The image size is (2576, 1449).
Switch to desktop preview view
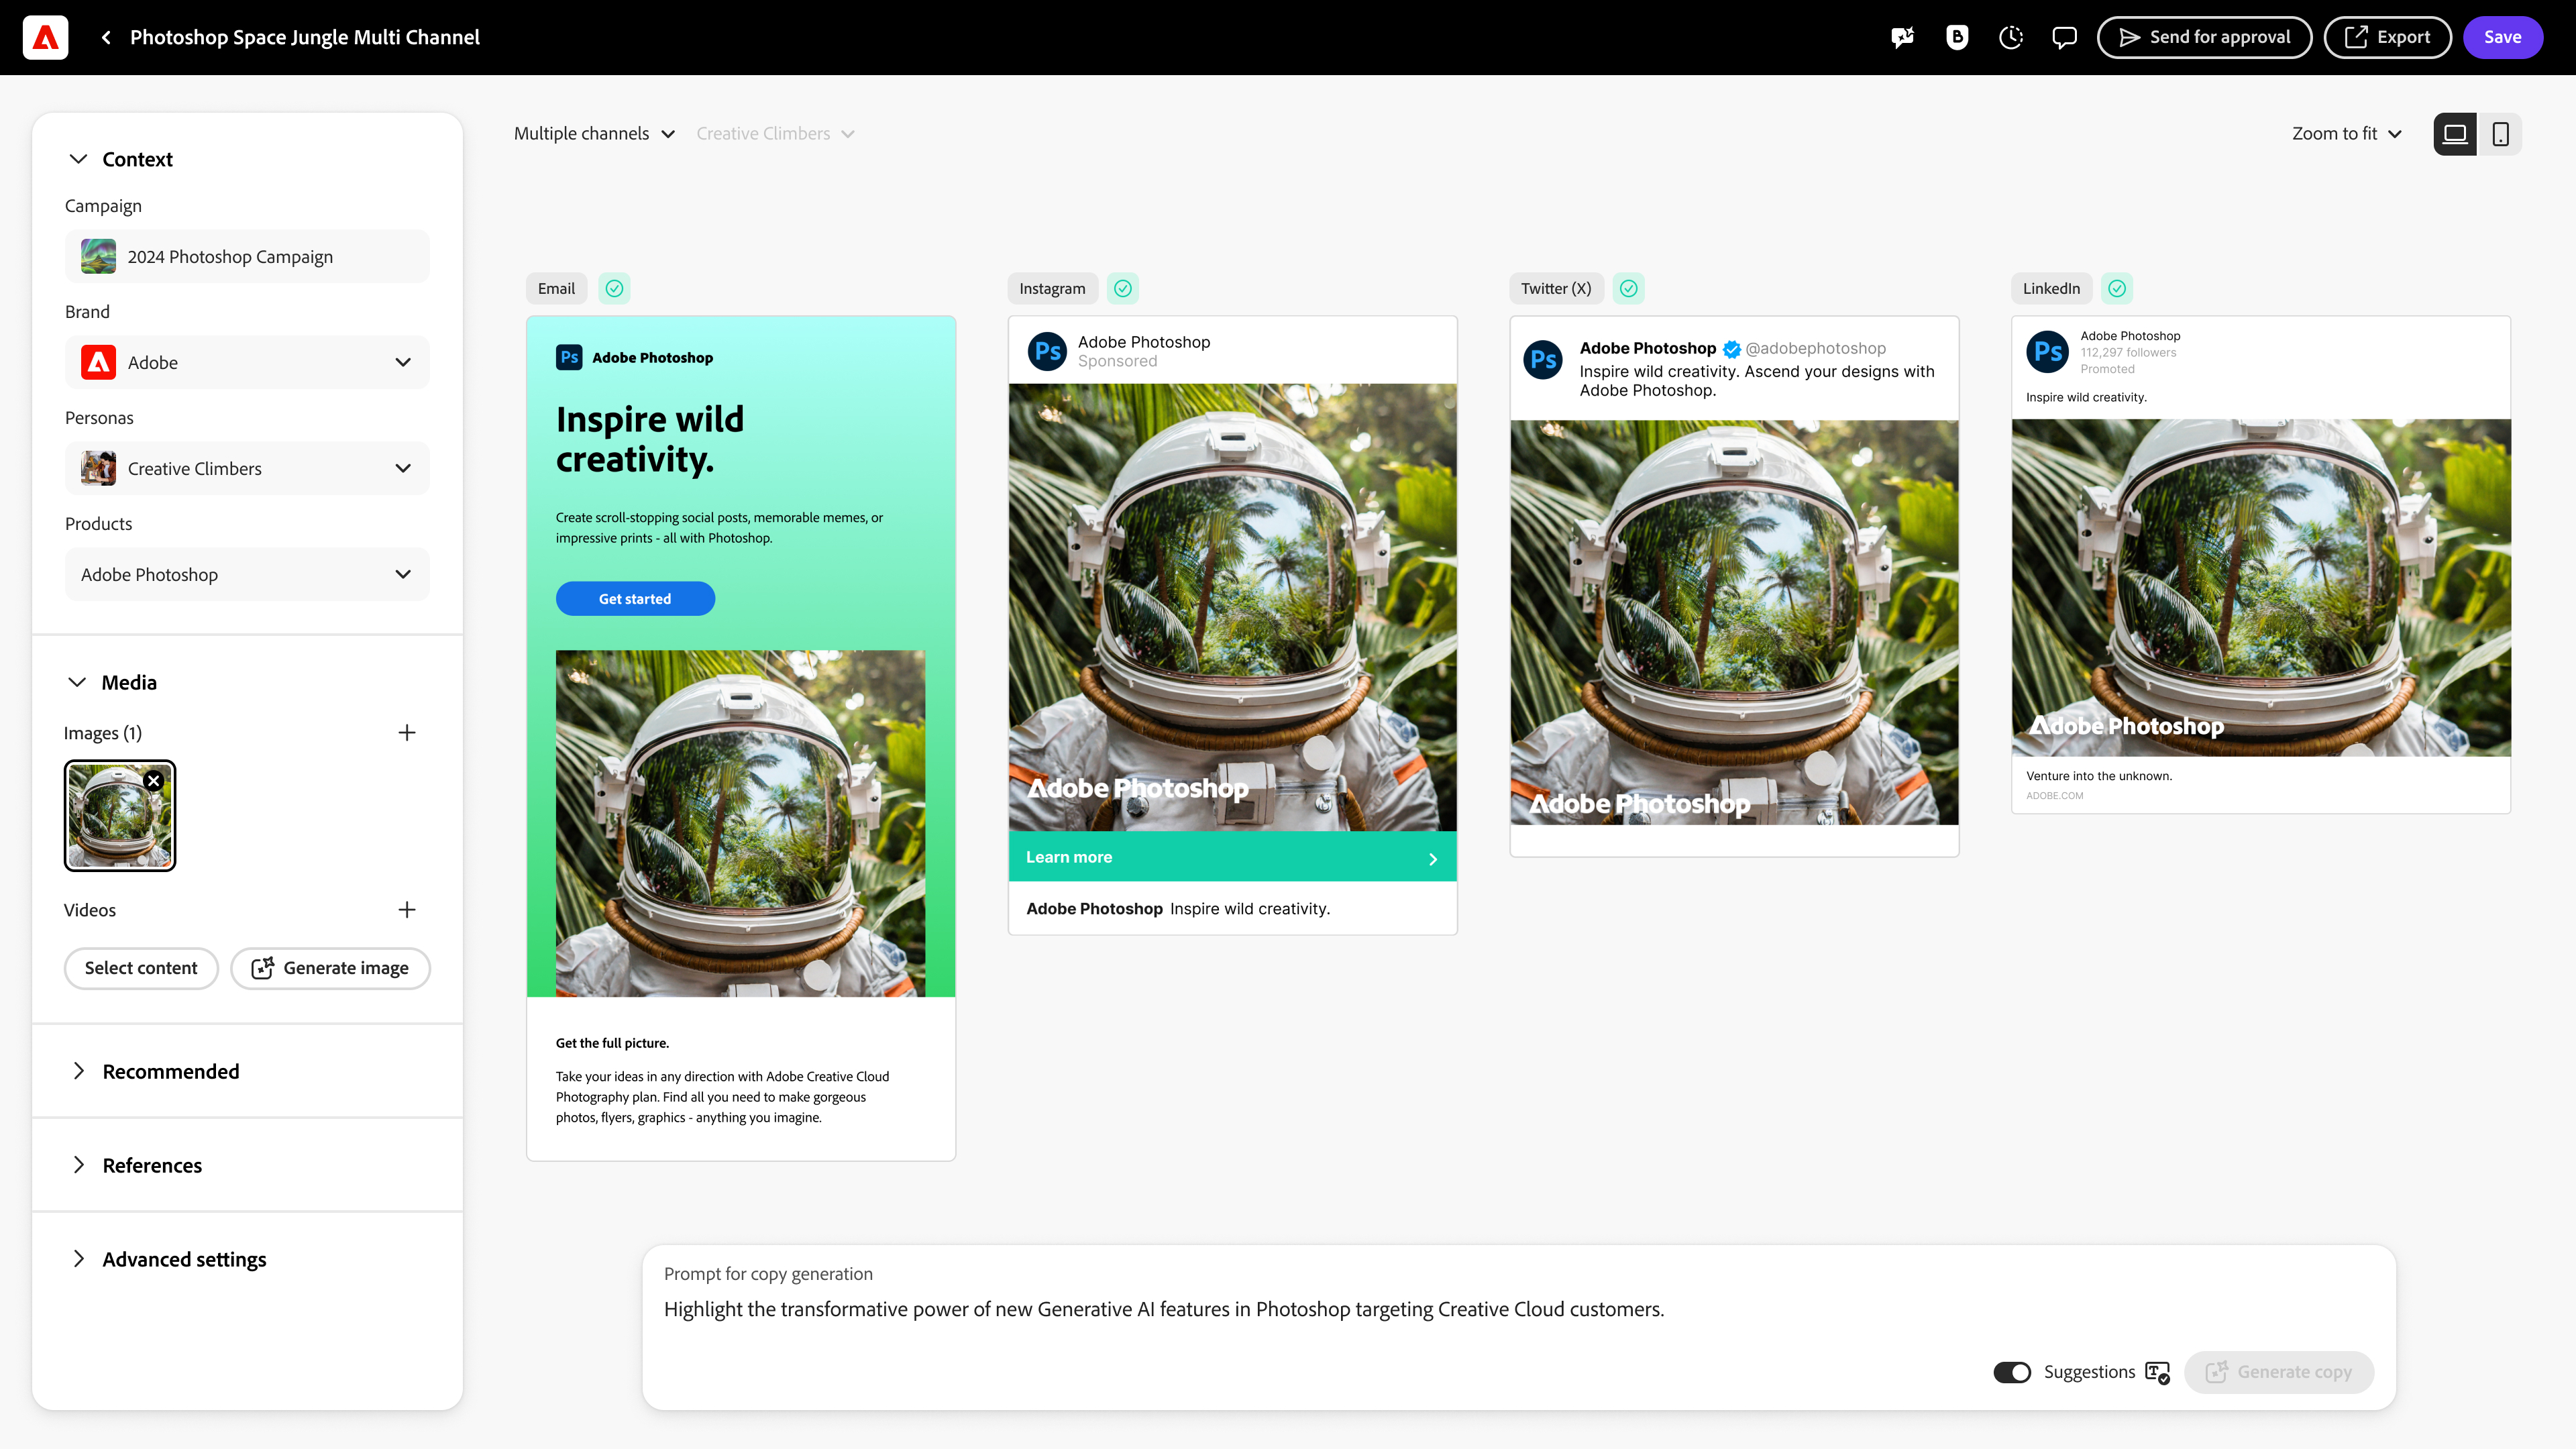point(2455,134)
